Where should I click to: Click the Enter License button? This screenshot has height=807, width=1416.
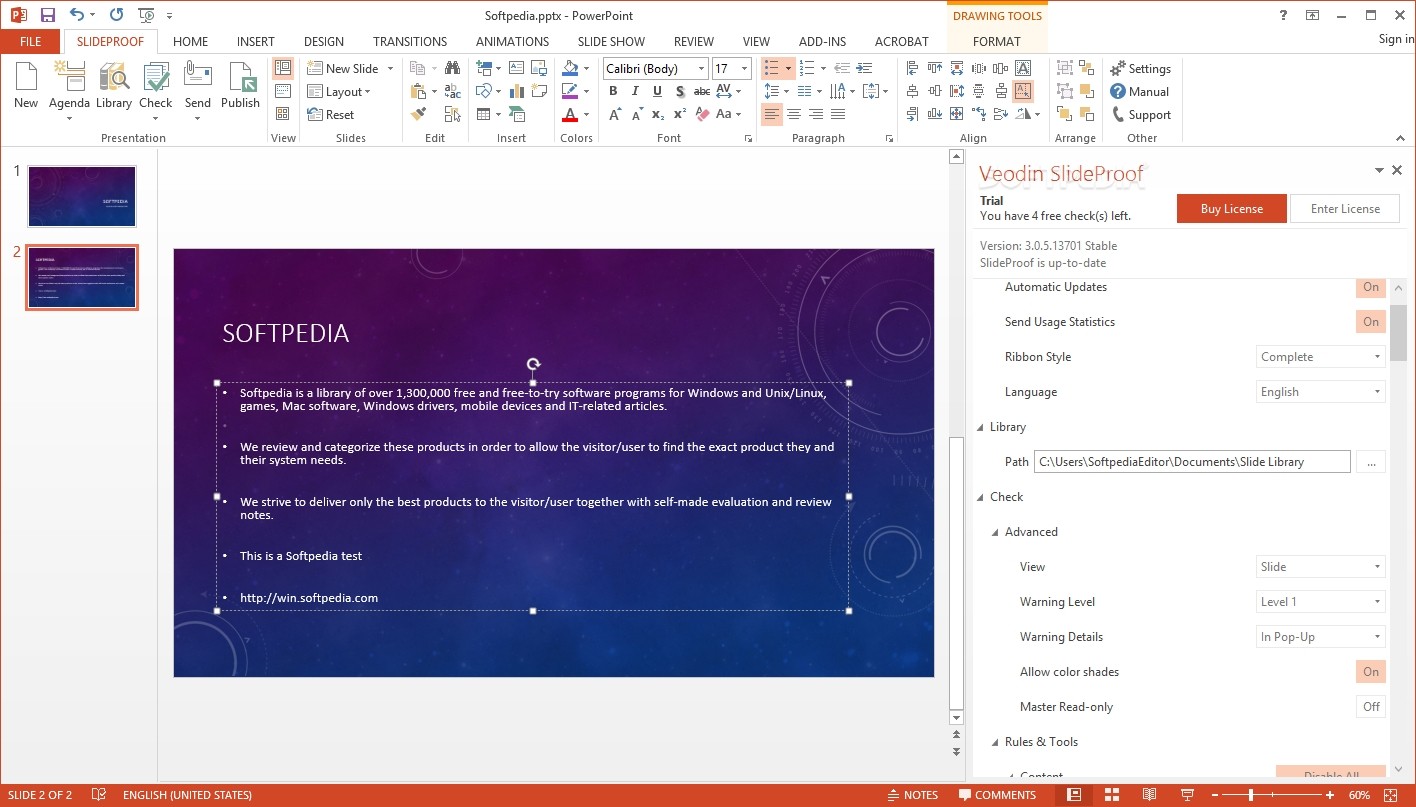[1345, 209]
